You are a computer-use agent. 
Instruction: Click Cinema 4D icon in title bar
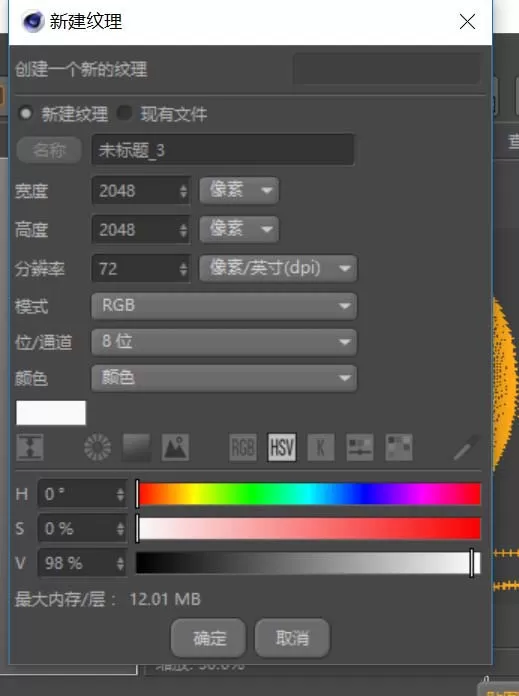32,21
